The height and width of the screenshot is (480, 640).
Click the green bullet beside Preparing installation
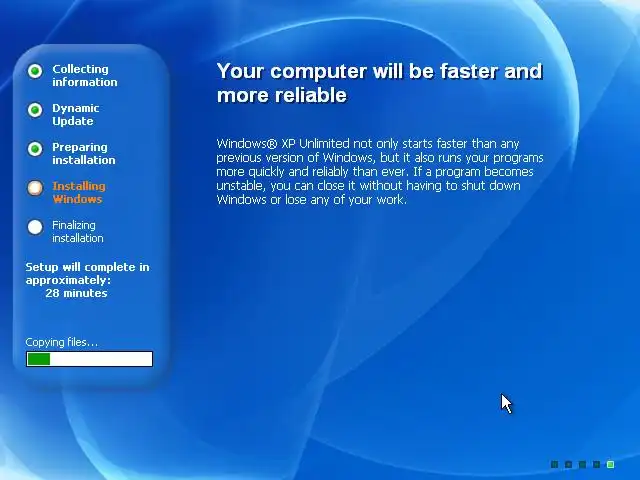coord(35,149)
